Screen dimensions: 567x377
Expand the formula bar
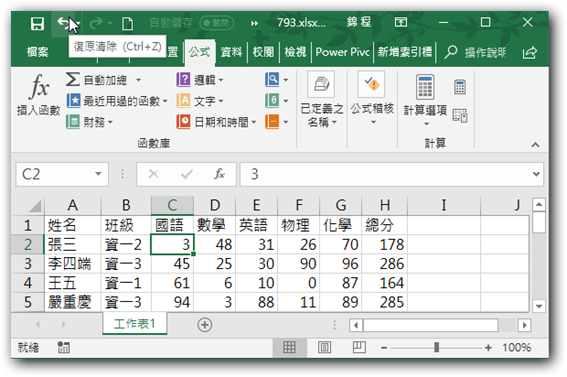coord(536,174)
